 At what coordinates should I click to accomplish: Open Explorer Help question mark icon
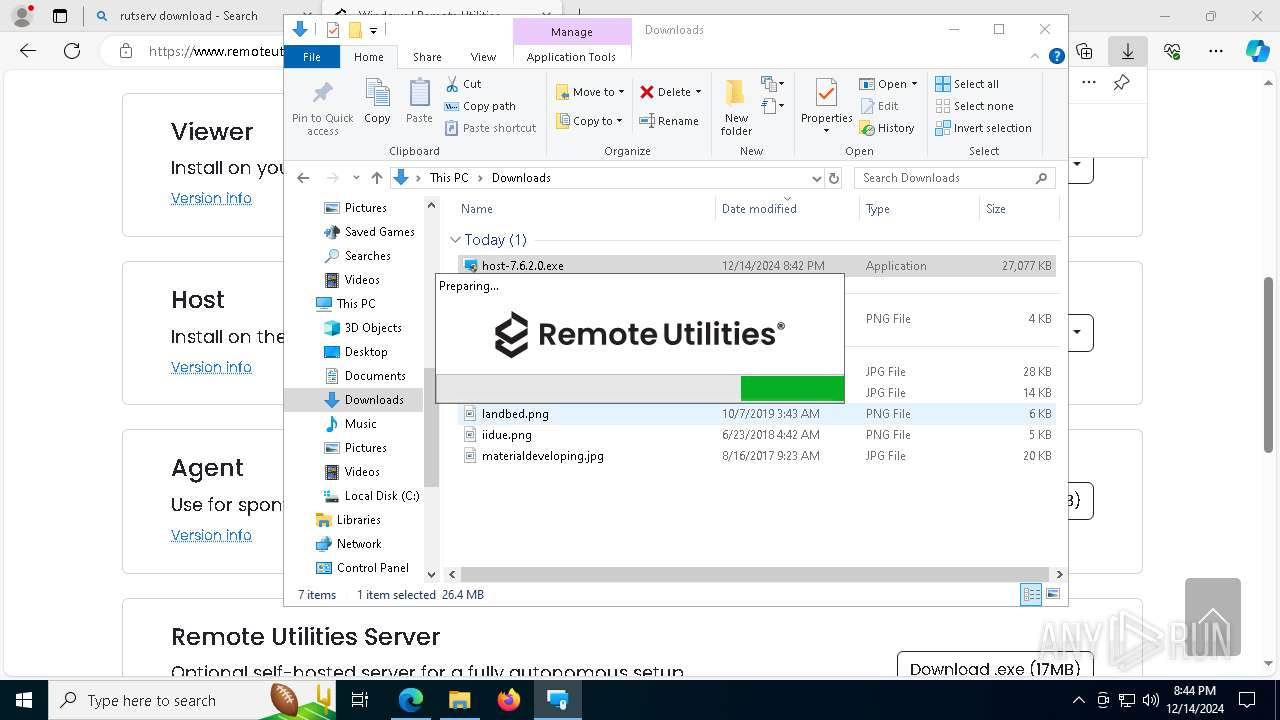click(1056, 57)
